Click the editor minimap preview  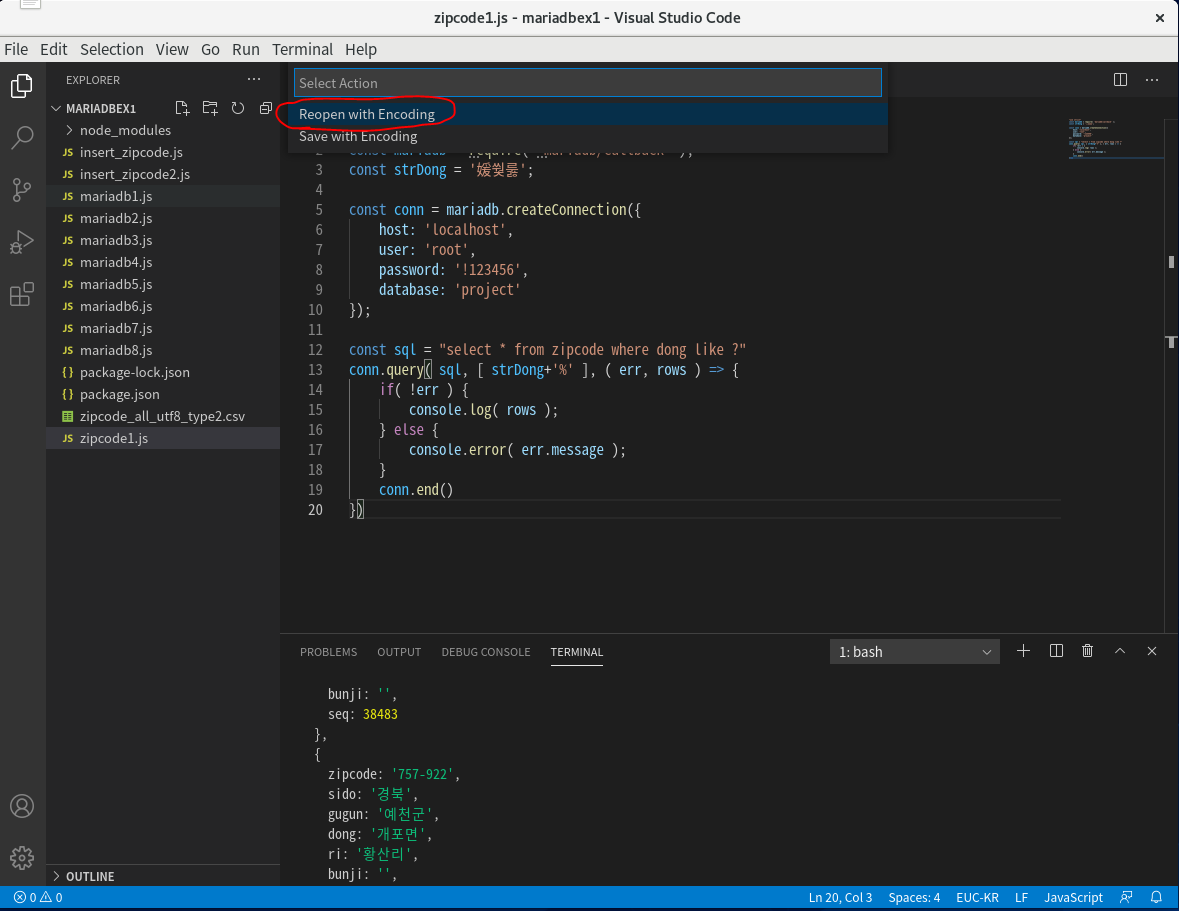click(1116, 138)
